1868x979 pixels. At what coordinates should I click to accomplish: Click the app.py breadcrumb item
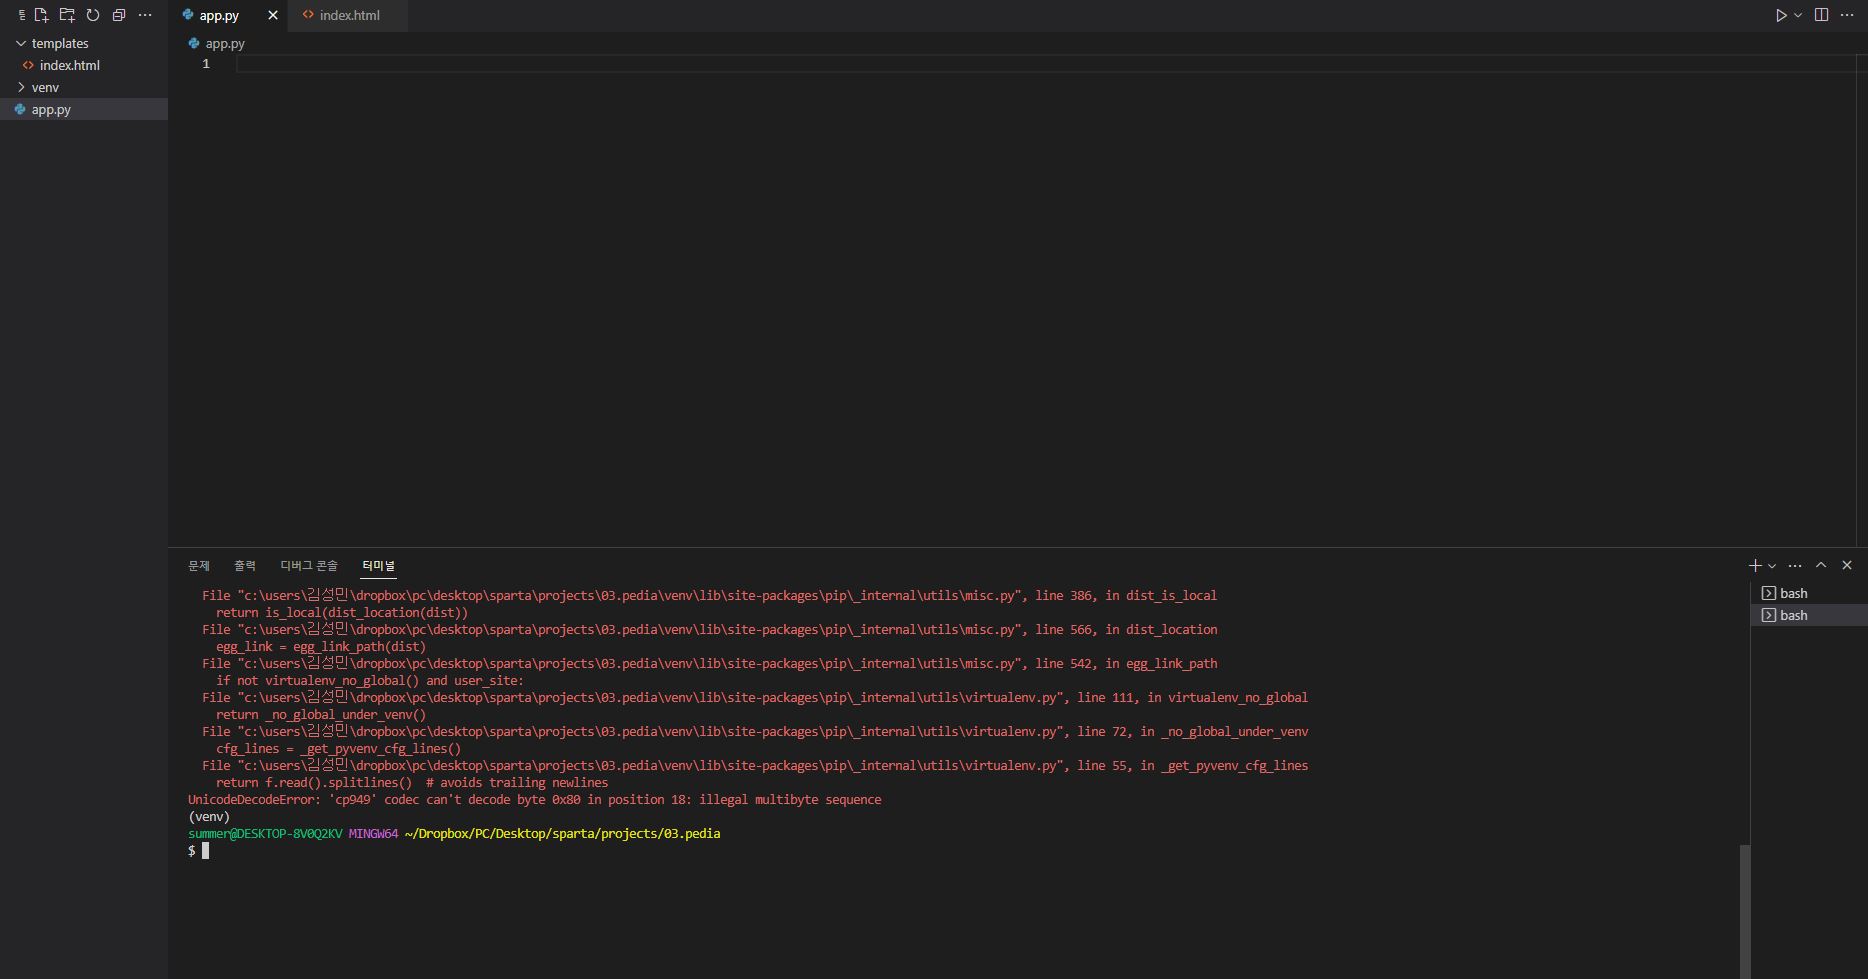point(216,43)
